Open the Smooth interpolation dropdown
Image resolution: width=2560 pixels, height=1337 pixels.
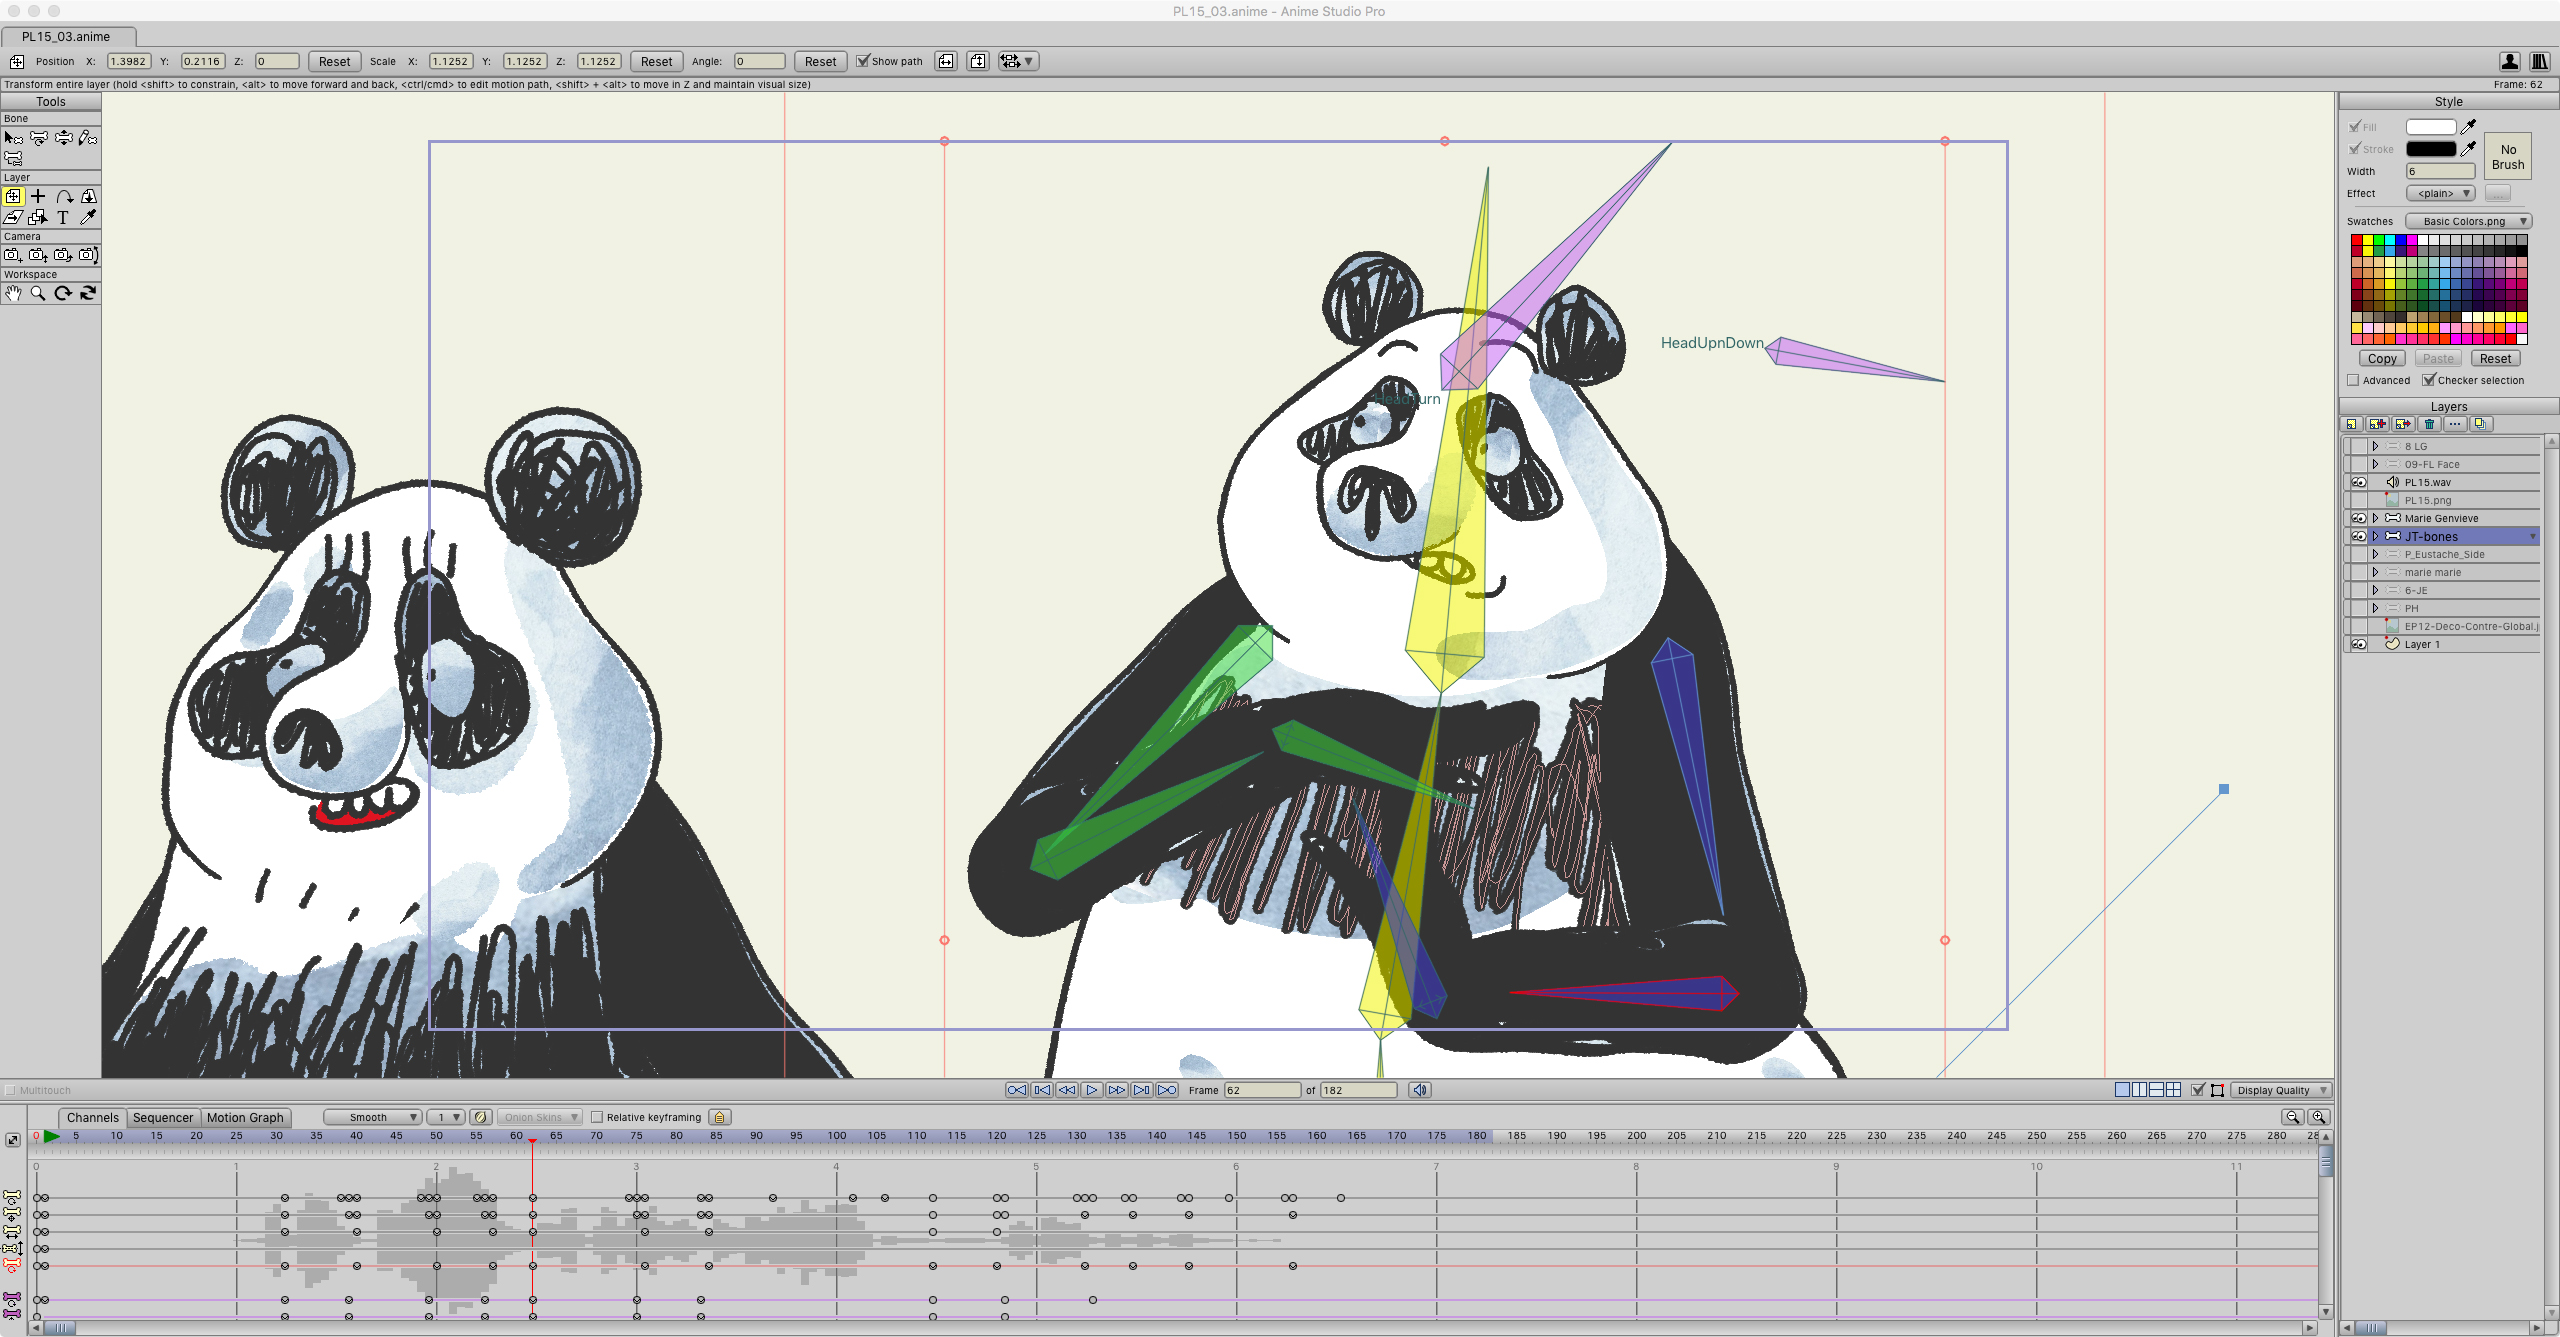372,1117
